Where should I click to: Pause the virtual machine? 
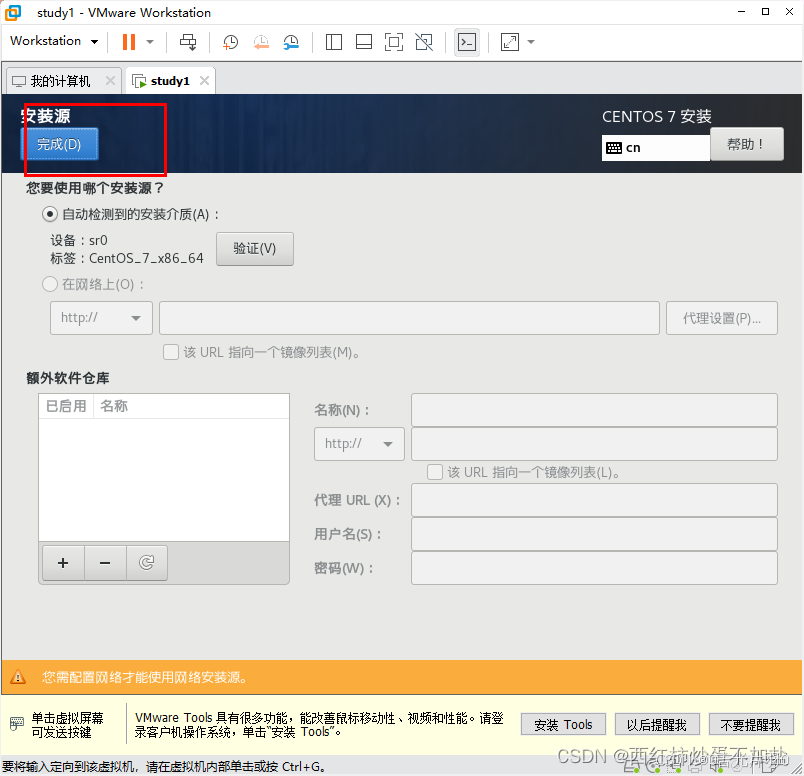pyautogui.click(x=129, y=42)
